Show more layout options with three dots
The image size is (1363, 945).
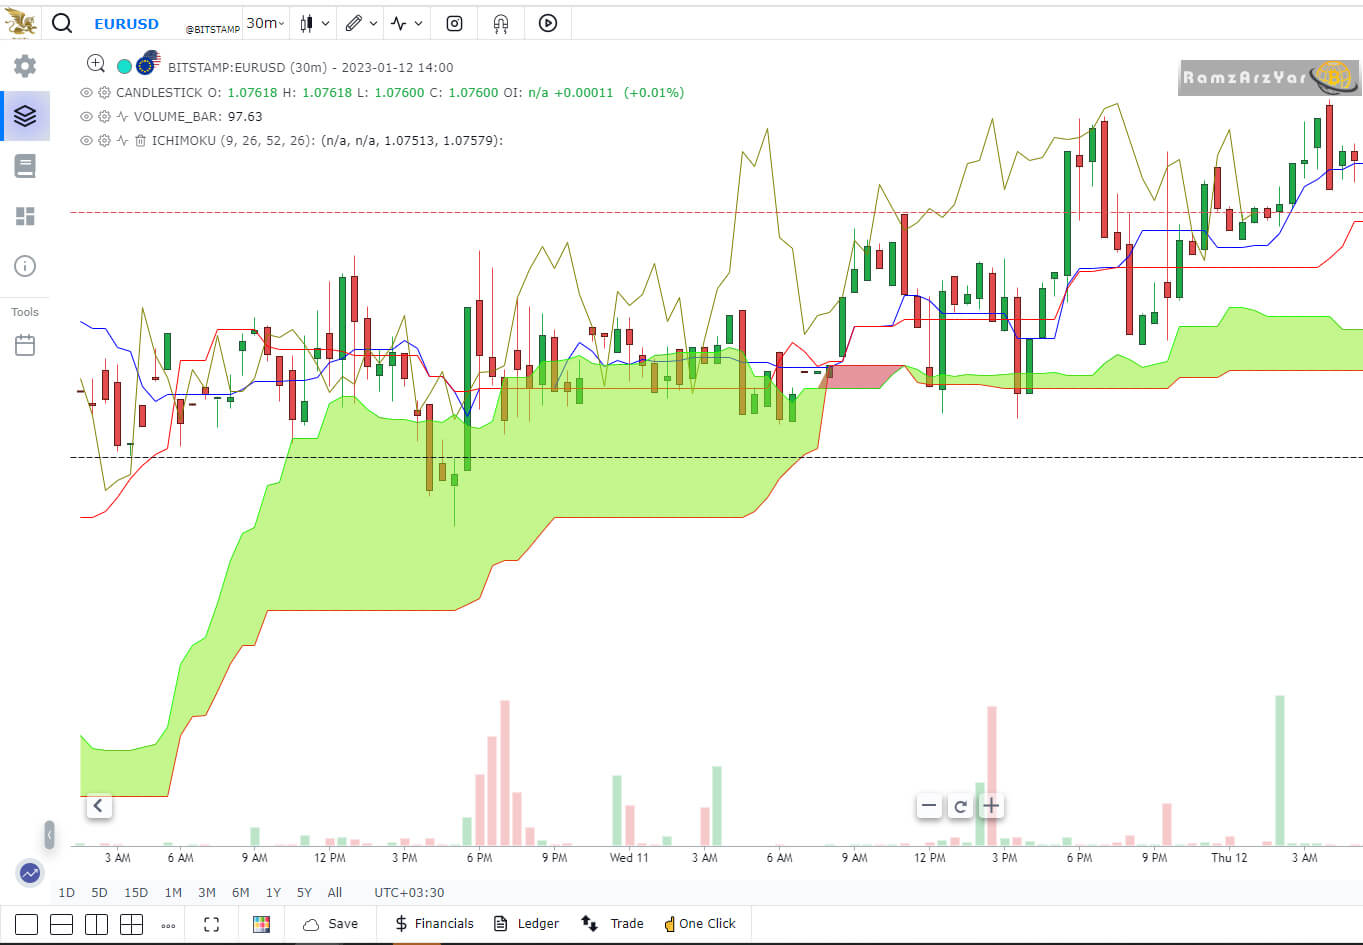(x=168, y=925)
